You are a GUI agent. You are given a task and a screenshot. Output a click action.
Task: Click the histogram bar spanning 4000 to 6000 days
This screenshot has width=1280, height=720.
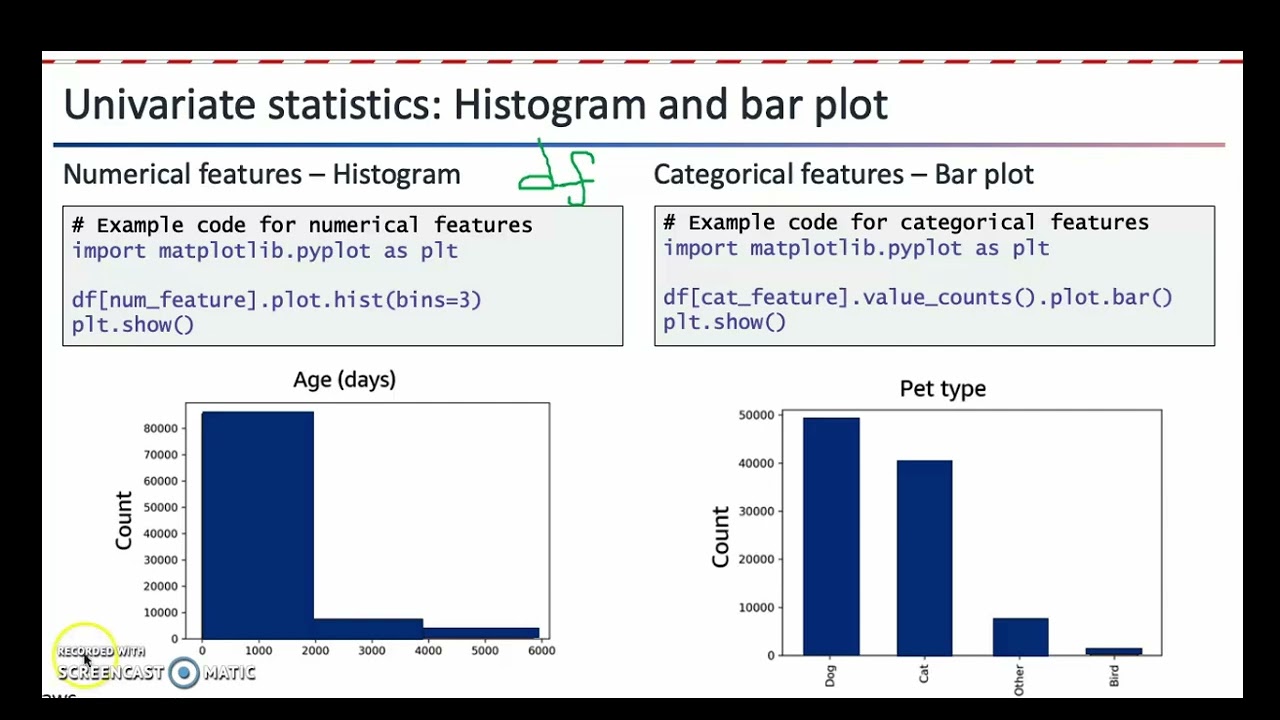coord(482,633)
